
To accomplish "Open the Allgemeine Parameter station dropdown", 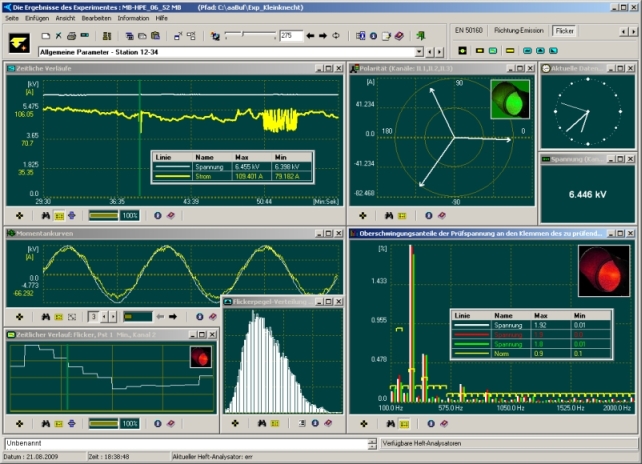I will coord(417,51).
